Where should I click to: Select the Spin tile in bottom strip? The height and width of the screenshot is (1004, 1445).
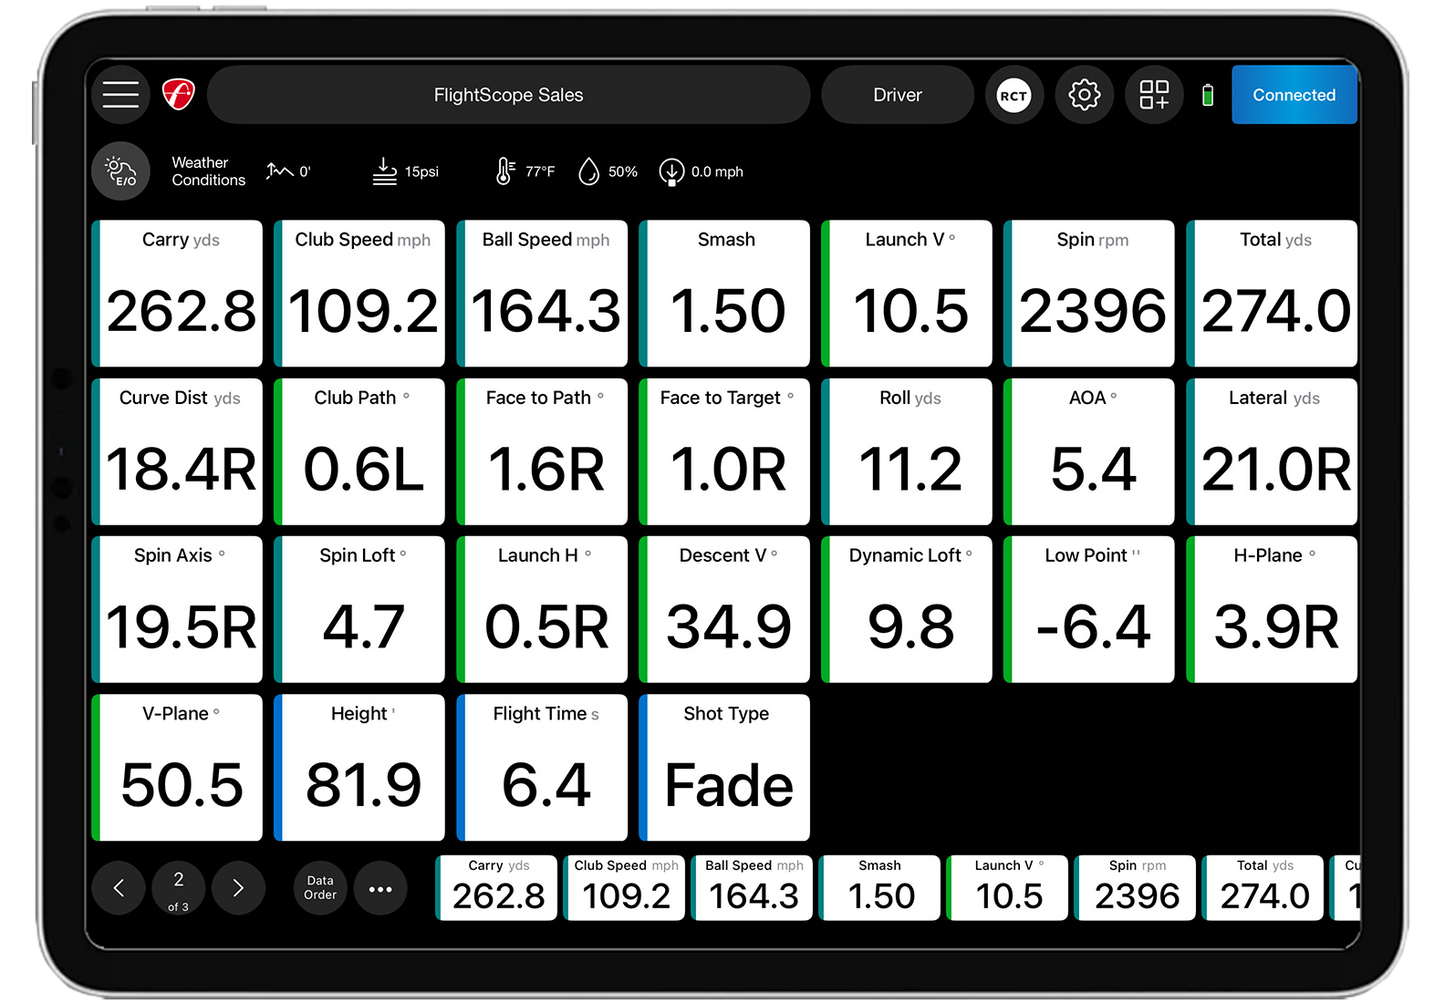(x=1136, y=887)
